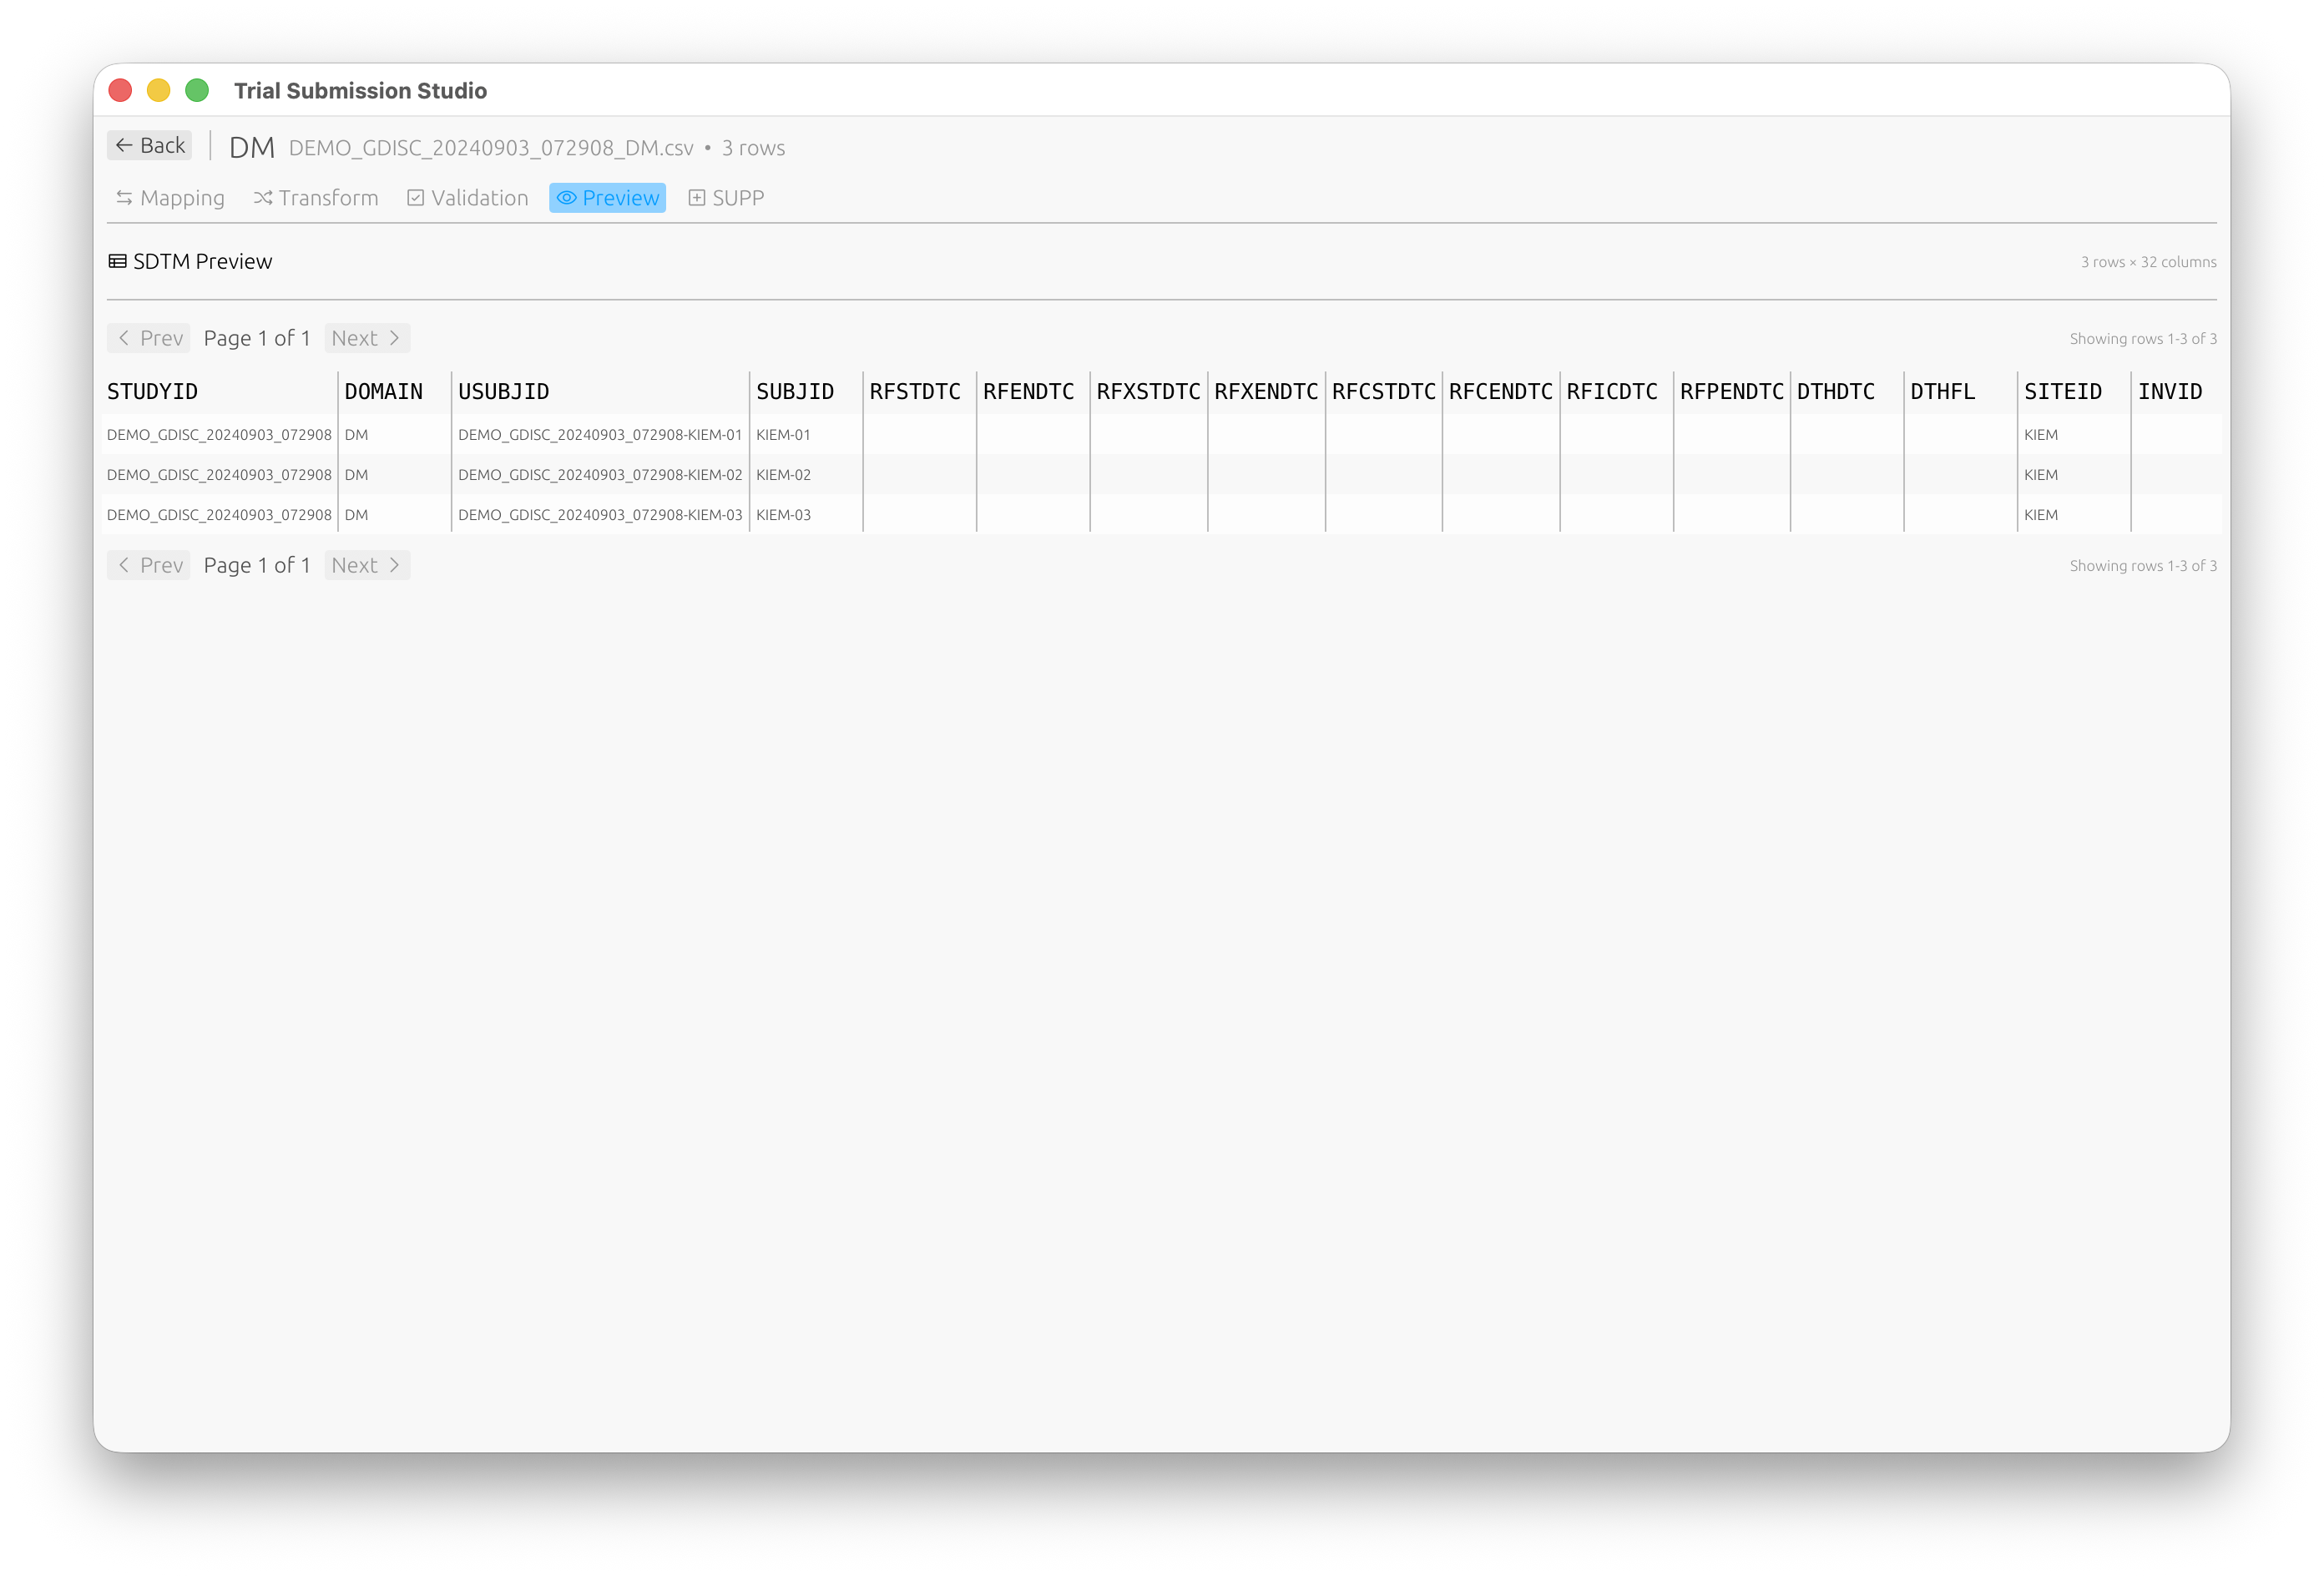
Task: Open the Validation tab
Action: tap(468, 198)
